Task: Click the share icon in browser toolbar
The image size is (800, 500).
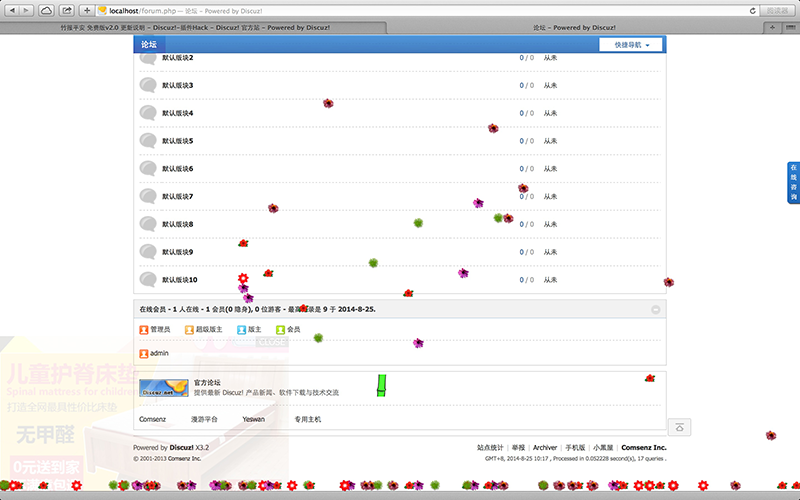Action: 67,10
